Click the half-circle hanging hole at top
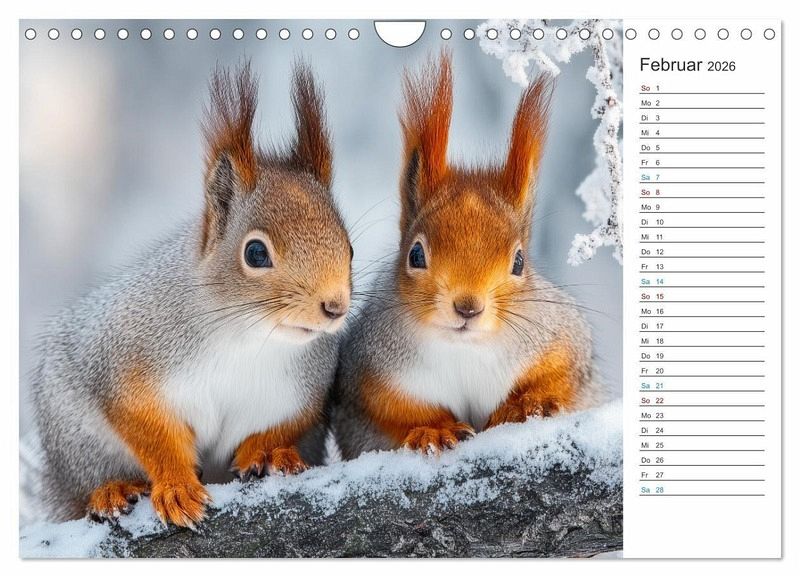Image resolution: width=800 pixels, height=577 pixels. pyautogui.click(x=400, y=31)
